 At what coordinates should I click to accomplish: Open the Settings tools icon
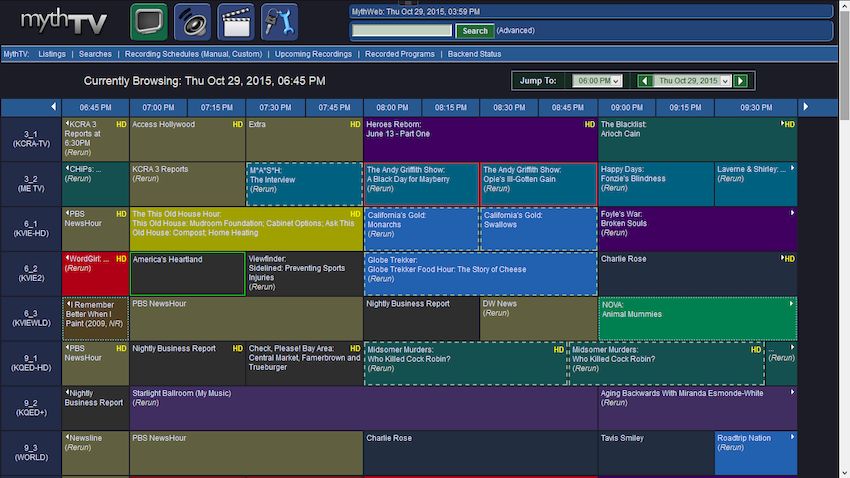pos(279,22)
